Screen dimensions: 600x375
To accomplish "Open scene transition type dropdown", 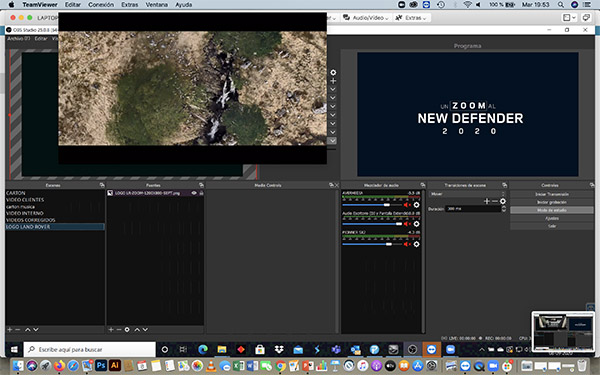I will [x=467, y=194].
